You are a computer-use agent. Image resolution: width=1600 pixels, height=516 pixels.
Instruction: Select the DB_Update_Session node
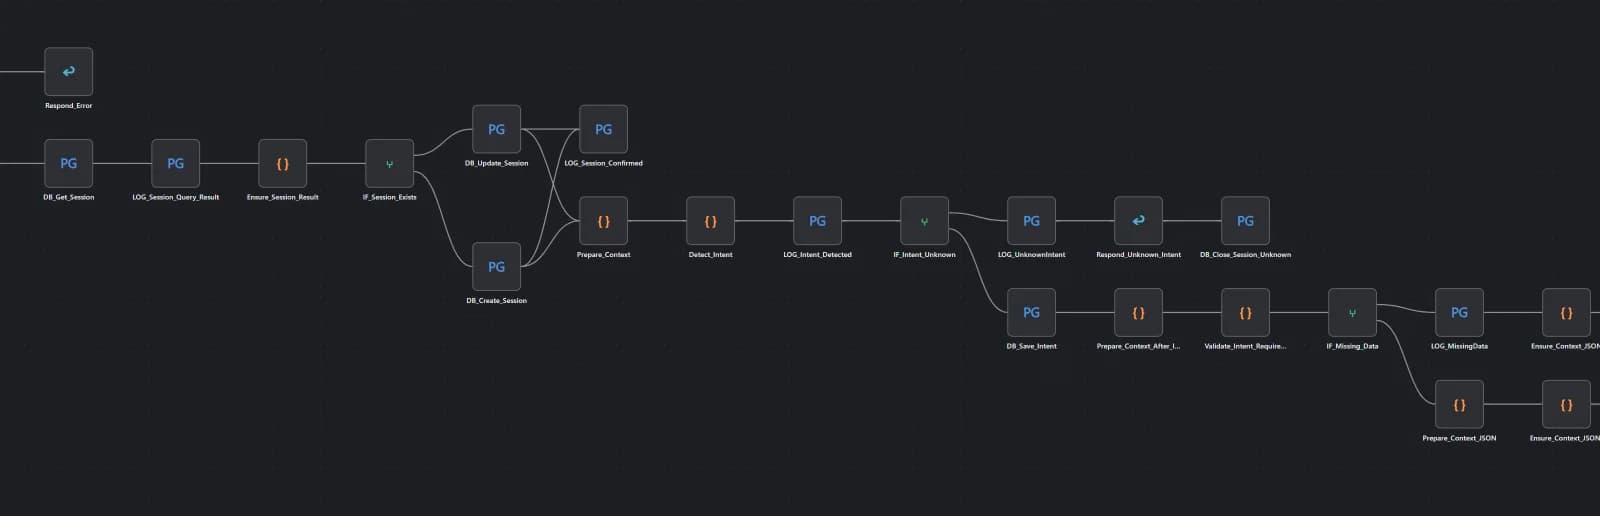coord(497,129)
